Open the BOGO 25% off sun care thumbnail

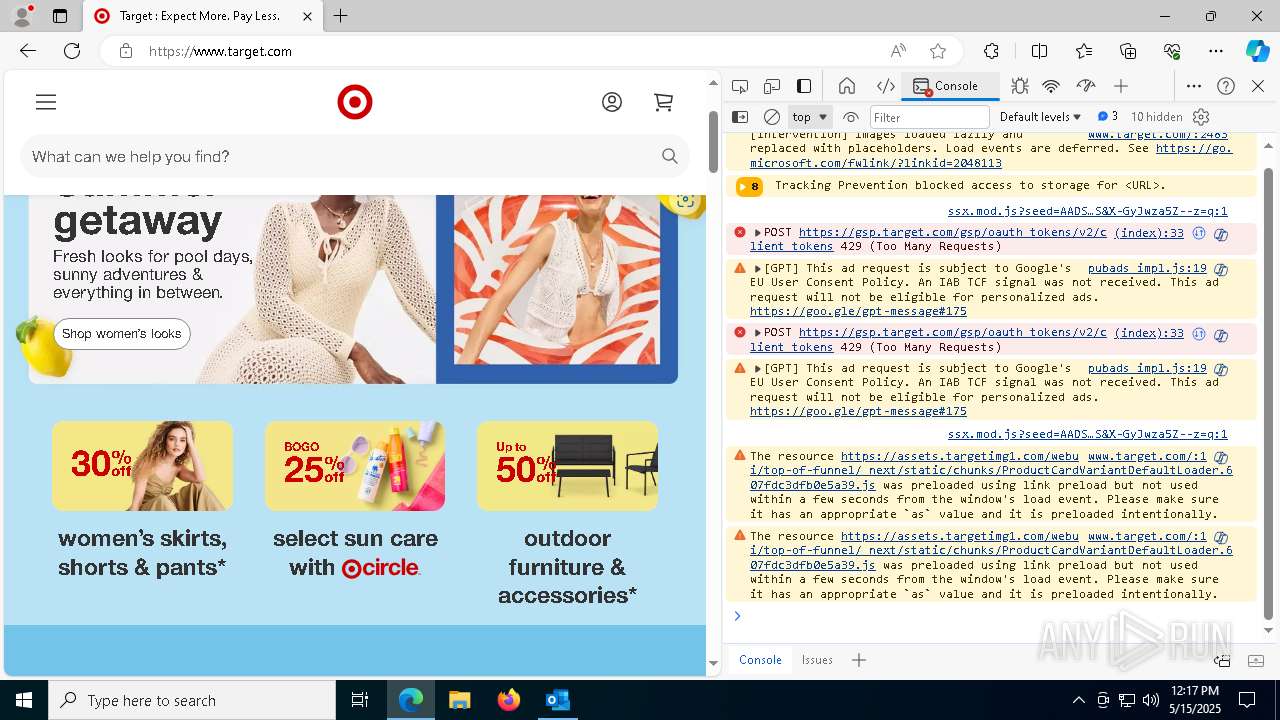pyautogui.click(x=355, y=465)
